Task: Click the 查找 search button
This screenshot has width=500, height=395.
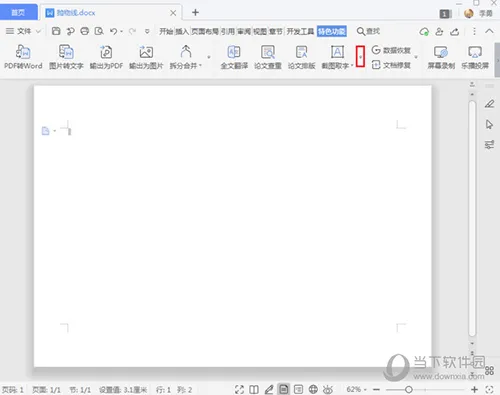Action: point(368,32)
